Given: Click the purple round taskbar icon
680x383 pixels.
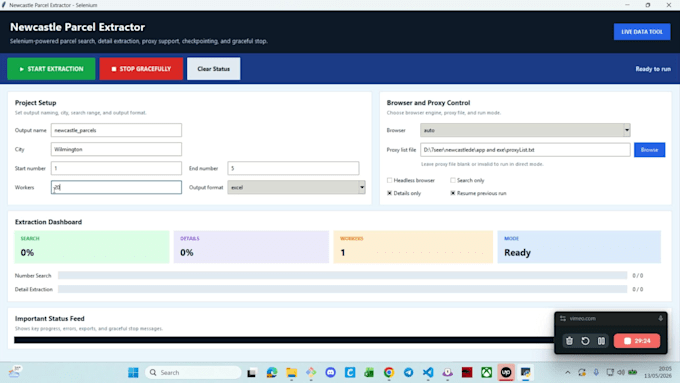Looking at the screenshot, I should [448, 373].
